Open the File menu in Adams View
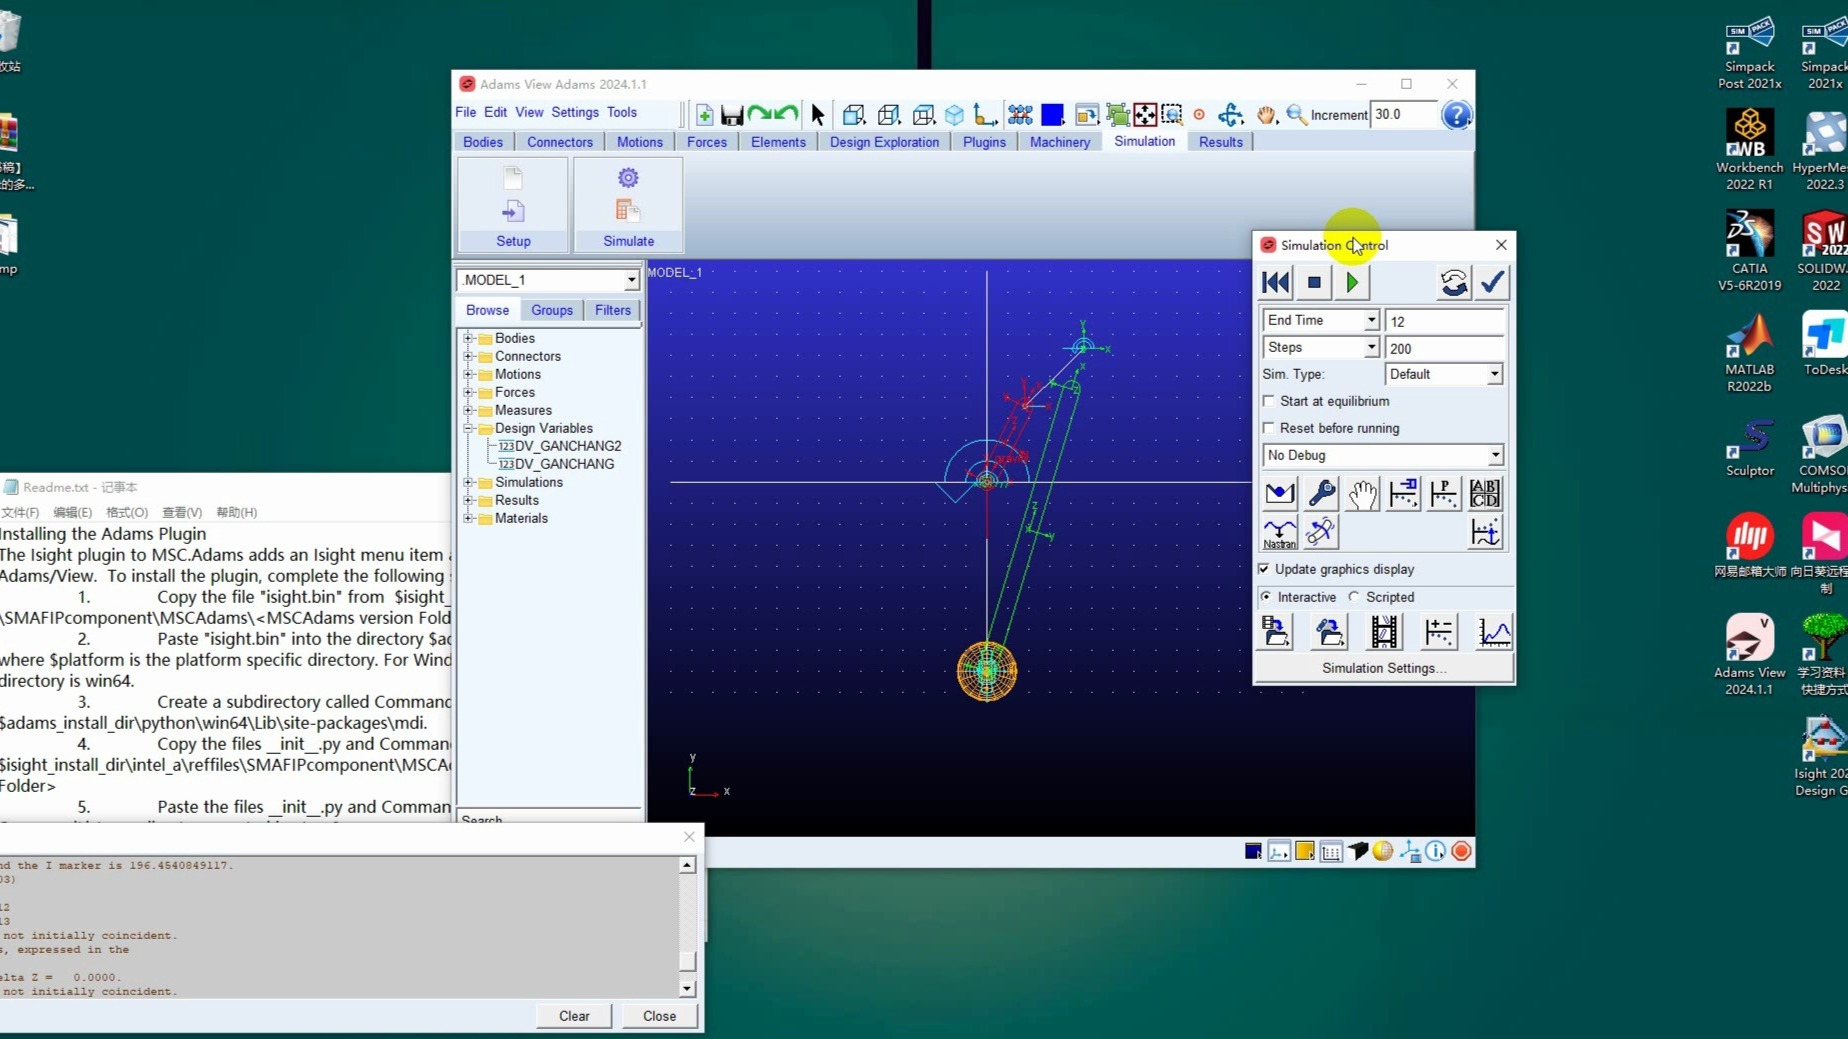The height and width of the screenshot is (1039, 1848). (466, 113)
